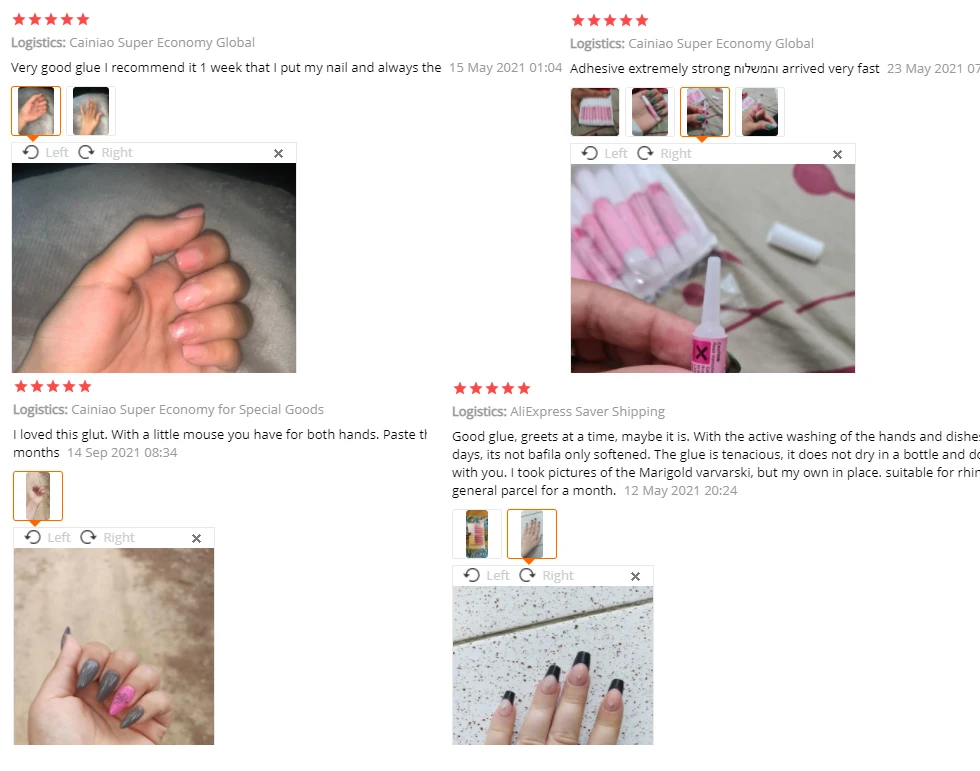The height and width of the screenshot is (771, 980).
Task: Rotate left the pink glue tubes photo
Action: click(x=604, y=153)
